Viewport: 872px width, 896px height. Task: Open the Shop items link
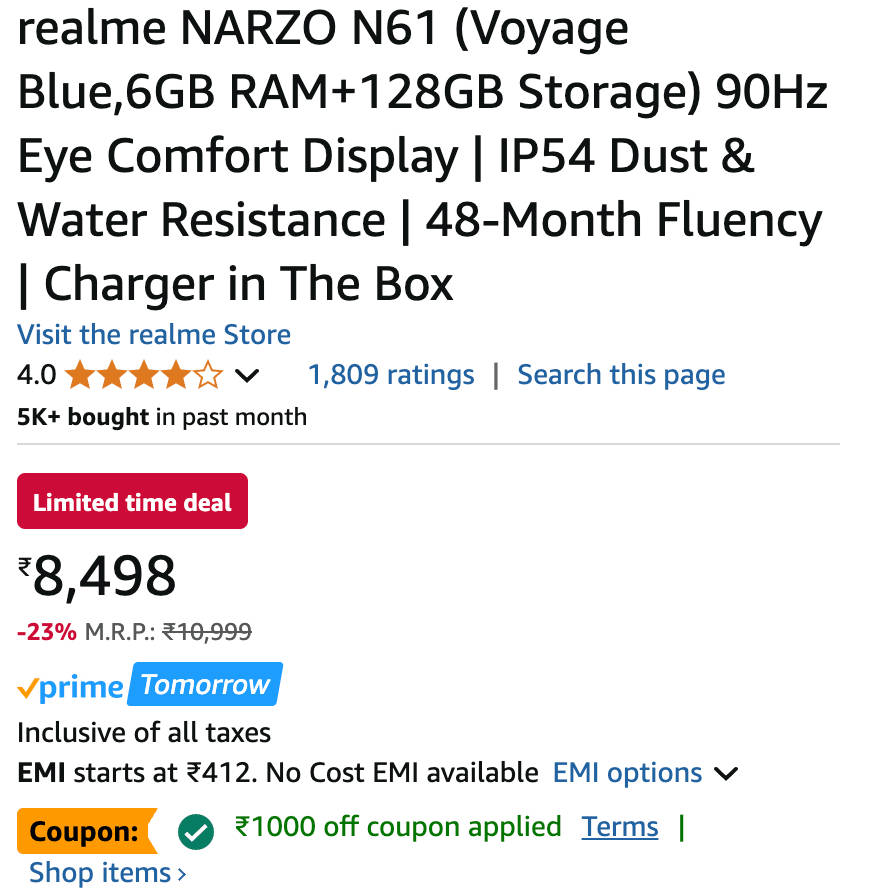click(100, 873)
